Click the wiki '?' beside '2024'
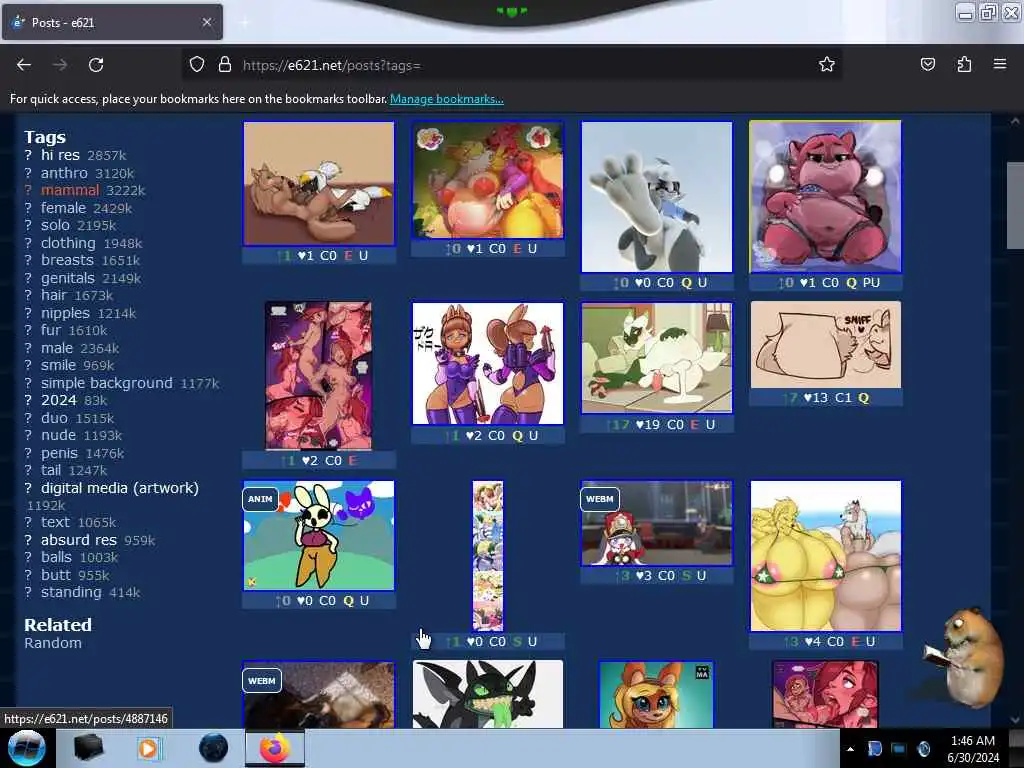Image resolution: width=1024 pixels, height=768 pixels. pyautogui.click(x=28, y=400)
